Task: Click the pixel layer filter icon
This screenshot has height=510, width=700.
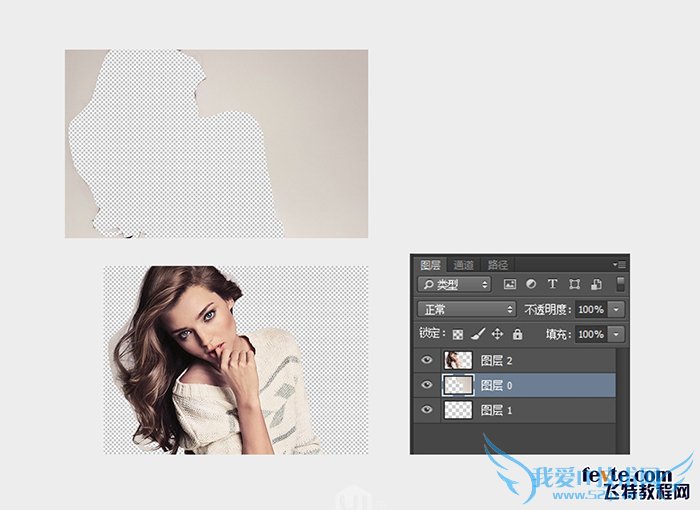Action: [x=509, y=285]
